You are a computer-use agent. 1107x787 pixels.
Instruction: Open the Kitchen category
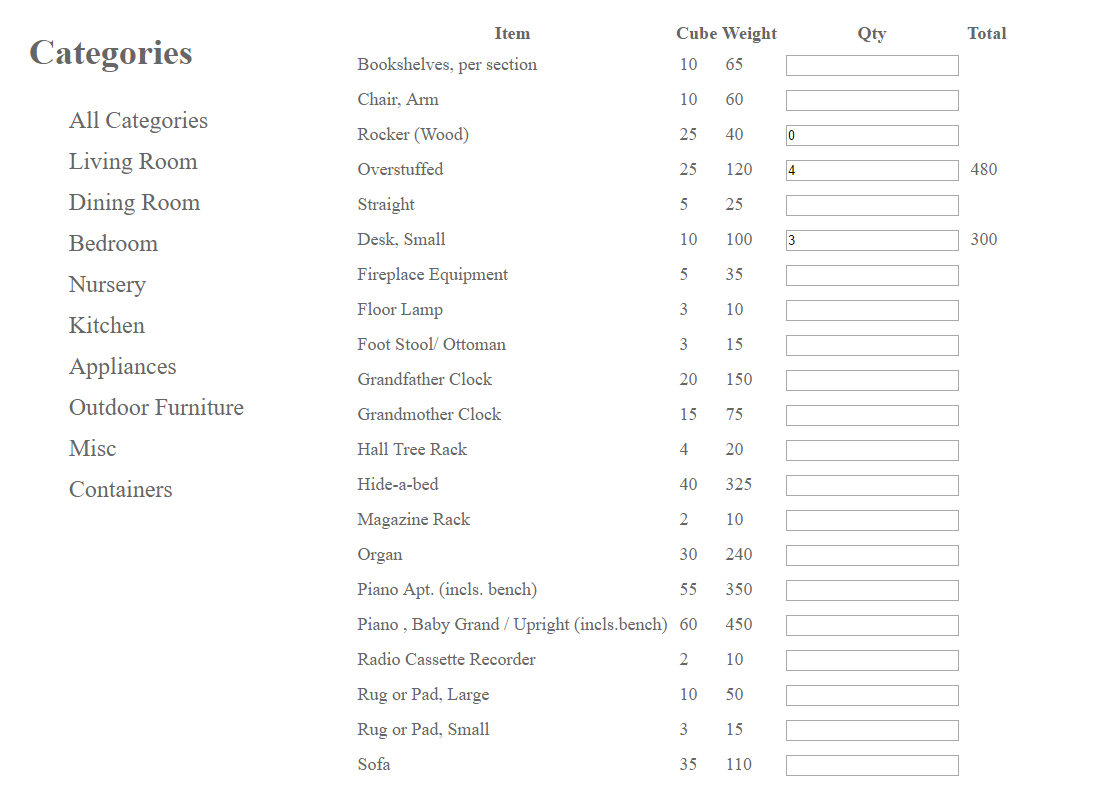(x=107, y=326)
